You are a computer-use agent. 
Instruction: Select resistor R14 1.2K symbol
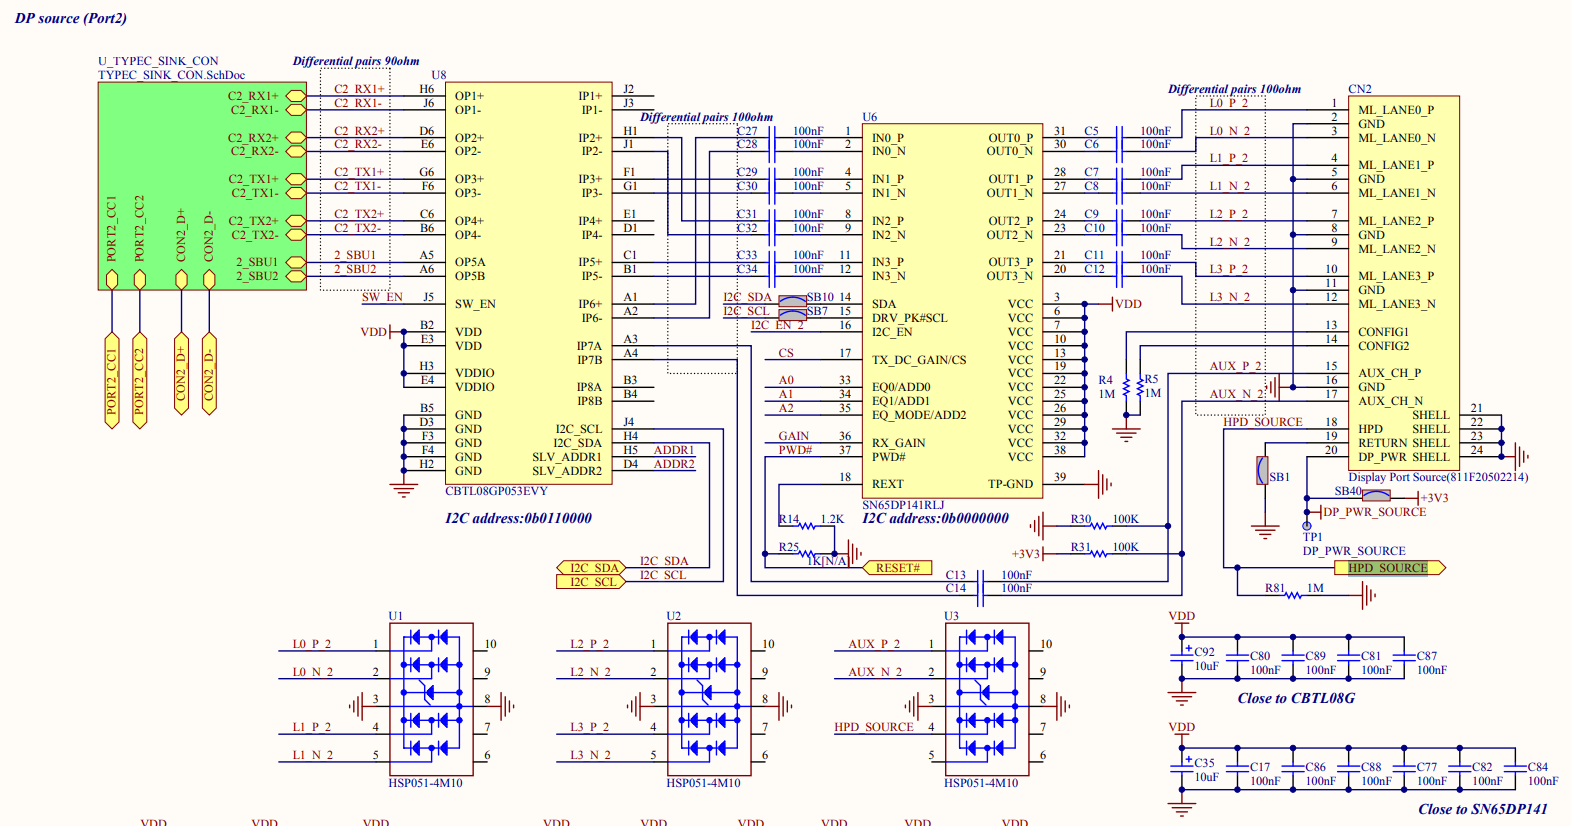click(x=807, y=526)
